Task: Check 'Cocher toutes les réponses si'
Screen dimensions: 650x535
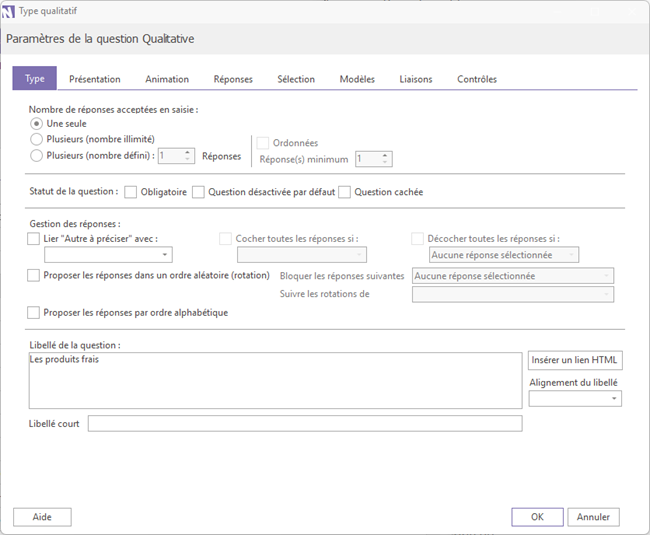Action: [x=226, y=239]
